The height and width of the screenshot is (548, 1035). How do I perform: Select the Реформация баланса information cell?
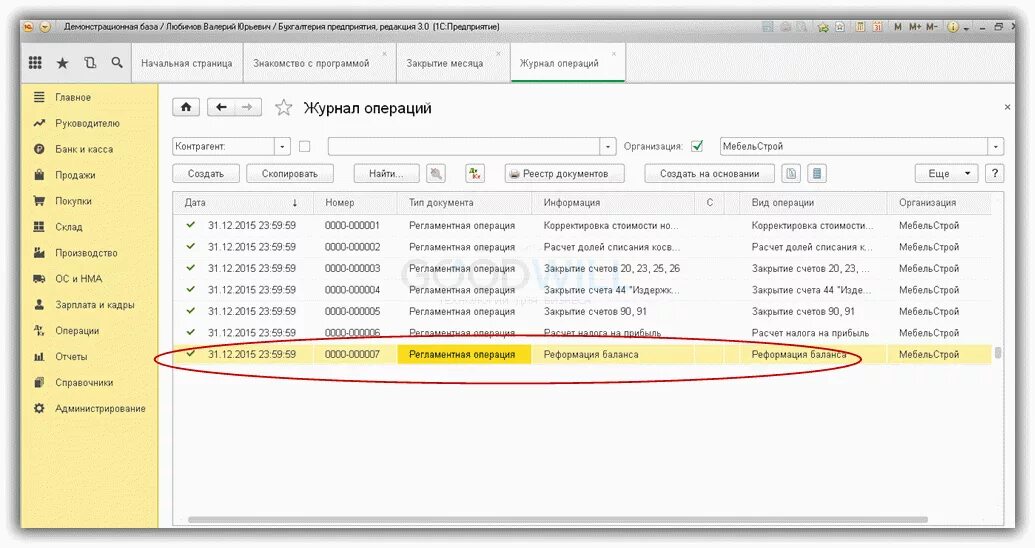pos(613,355)
